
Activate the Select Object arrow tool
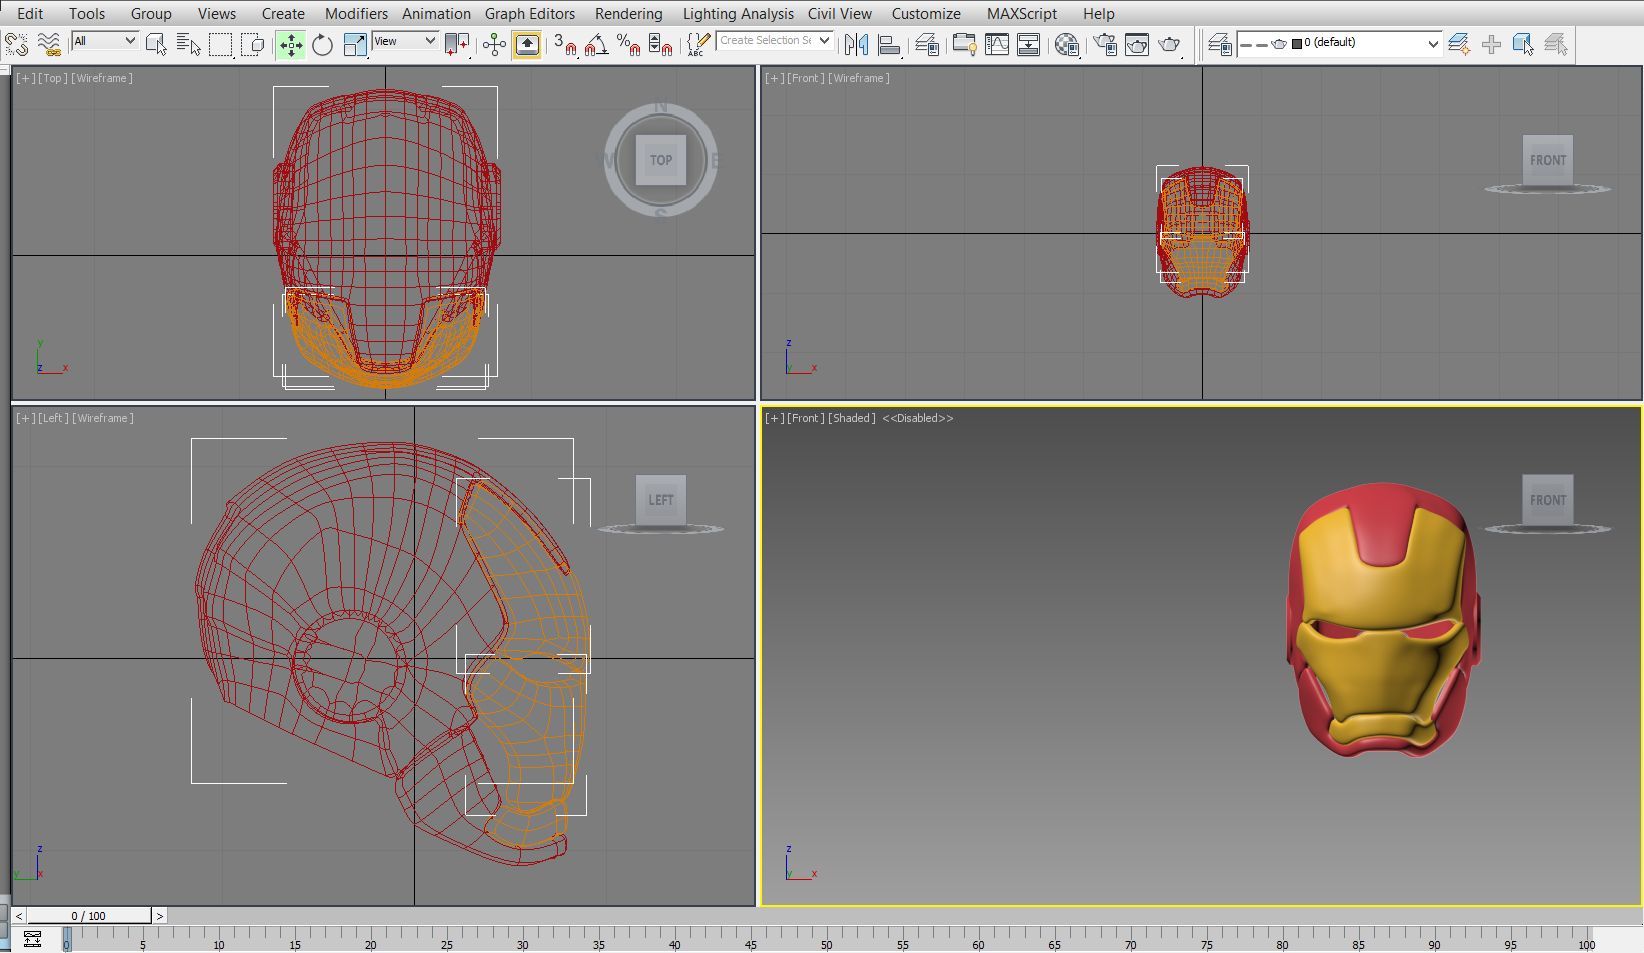coord(156,44)
